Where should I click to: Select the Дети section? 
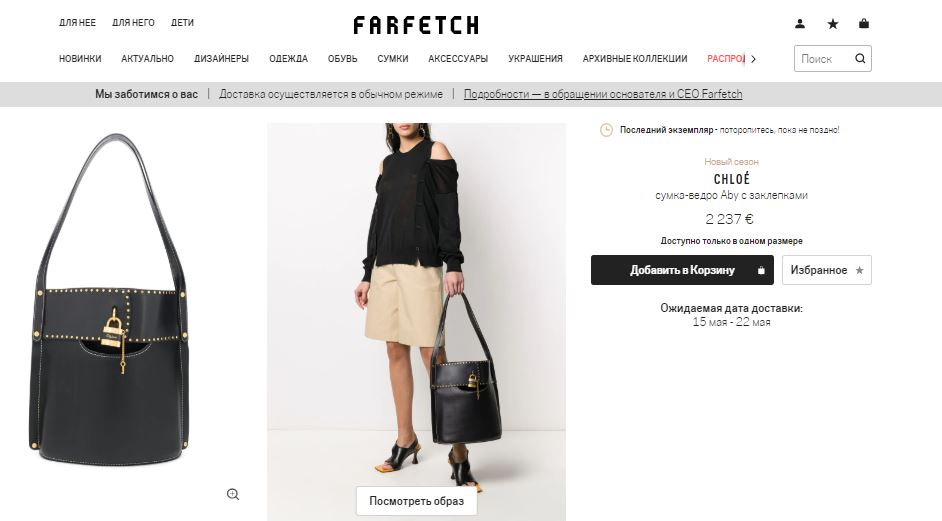coord(182,23)
